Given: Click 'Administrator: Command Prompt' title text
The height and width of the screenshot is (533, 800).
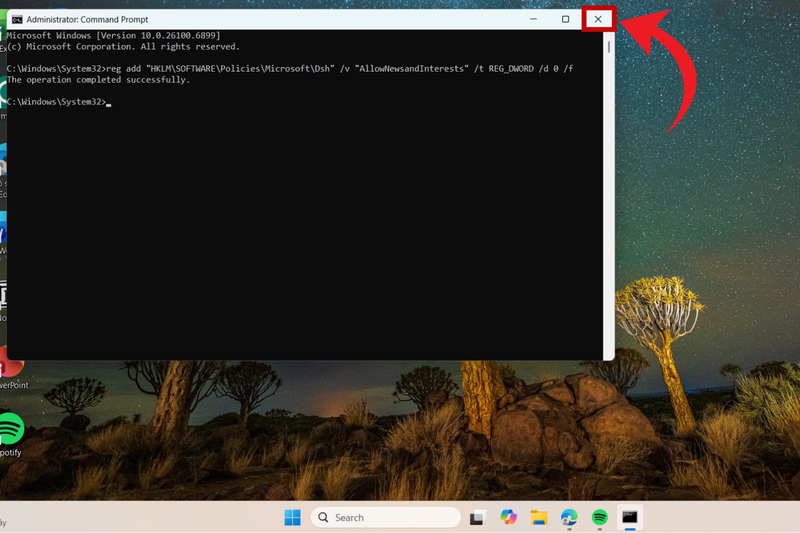Looking at the screenshot, I should 87,19.
